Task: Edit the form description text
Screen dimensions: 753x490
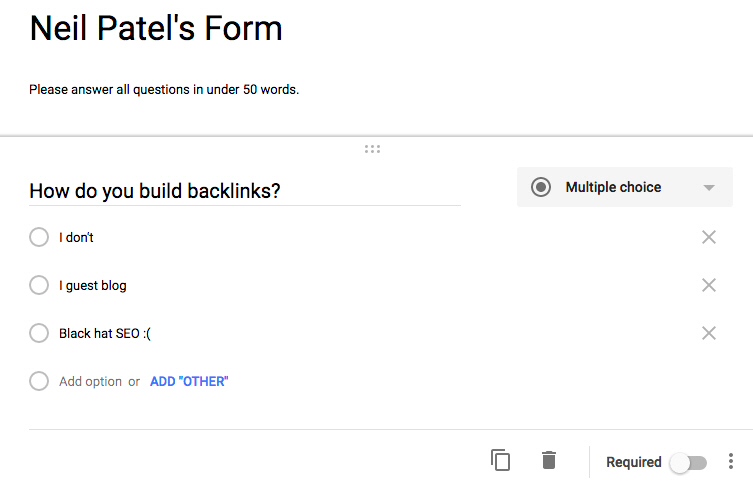Action: [164, 90]
